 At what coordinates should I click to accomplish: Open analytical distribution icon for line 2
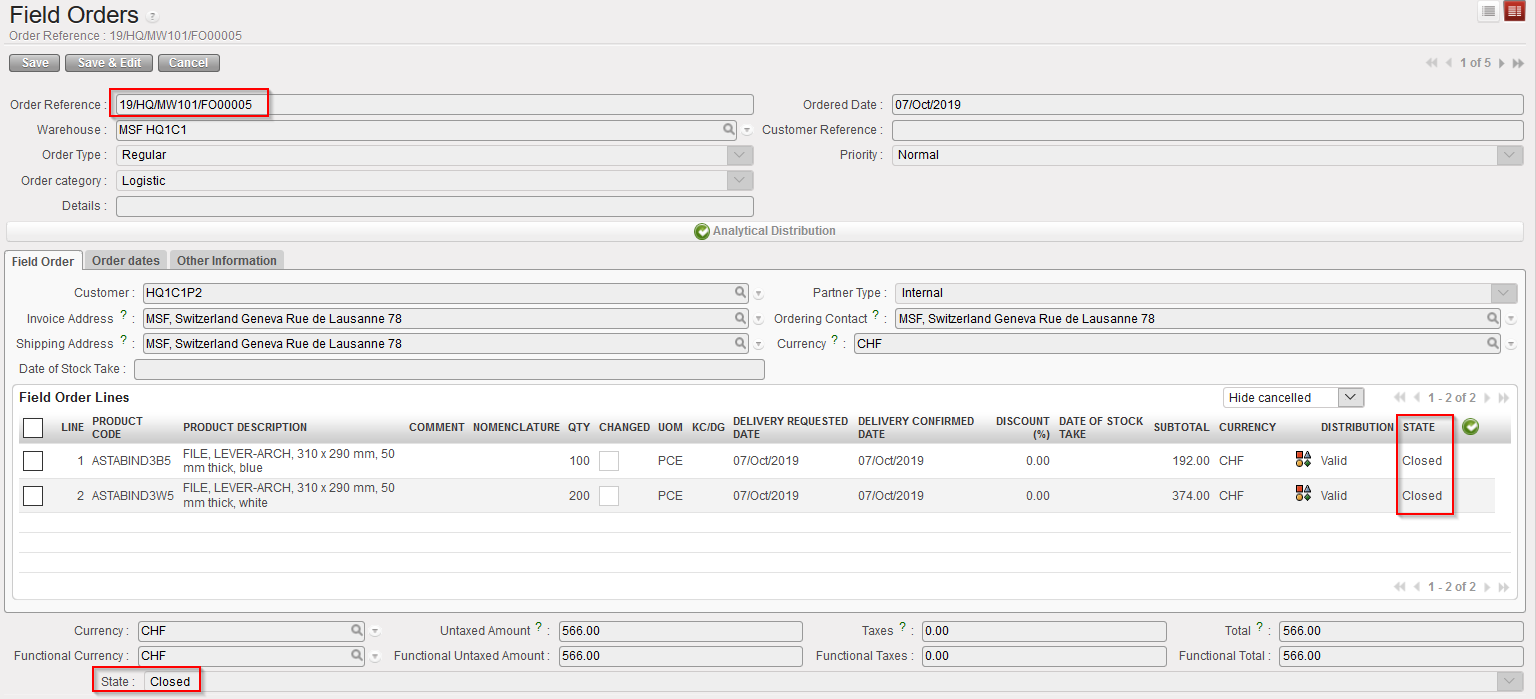point(1303,493)
